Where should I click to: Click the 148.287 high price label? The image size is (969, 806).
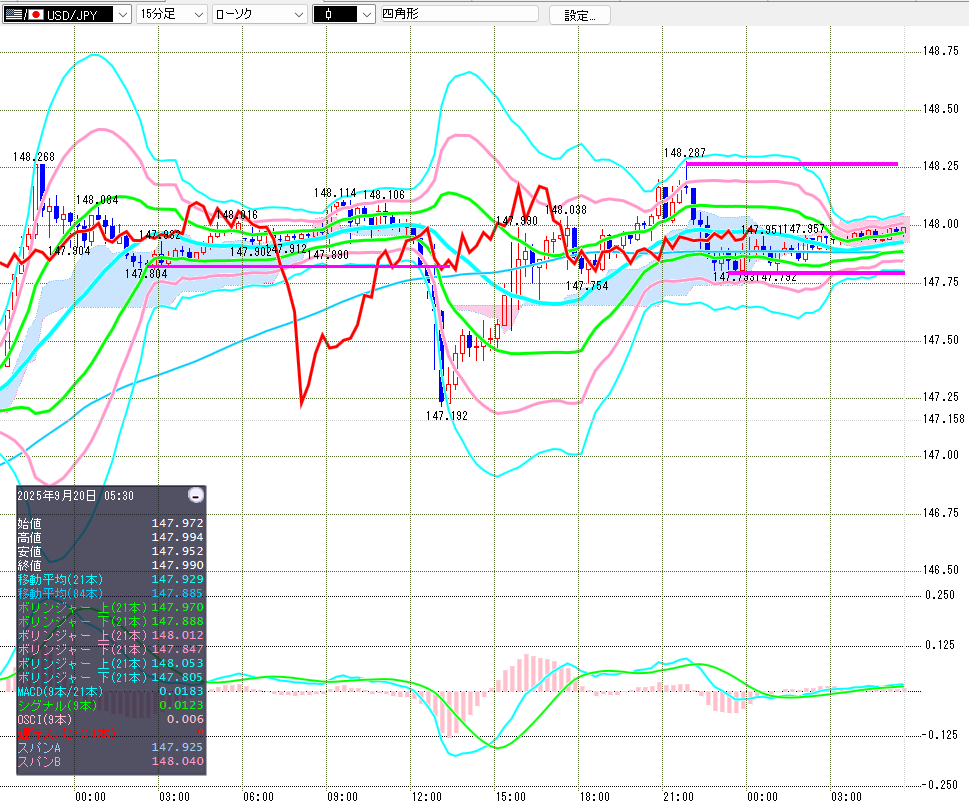pyautogui.click(x=684, y=153)
